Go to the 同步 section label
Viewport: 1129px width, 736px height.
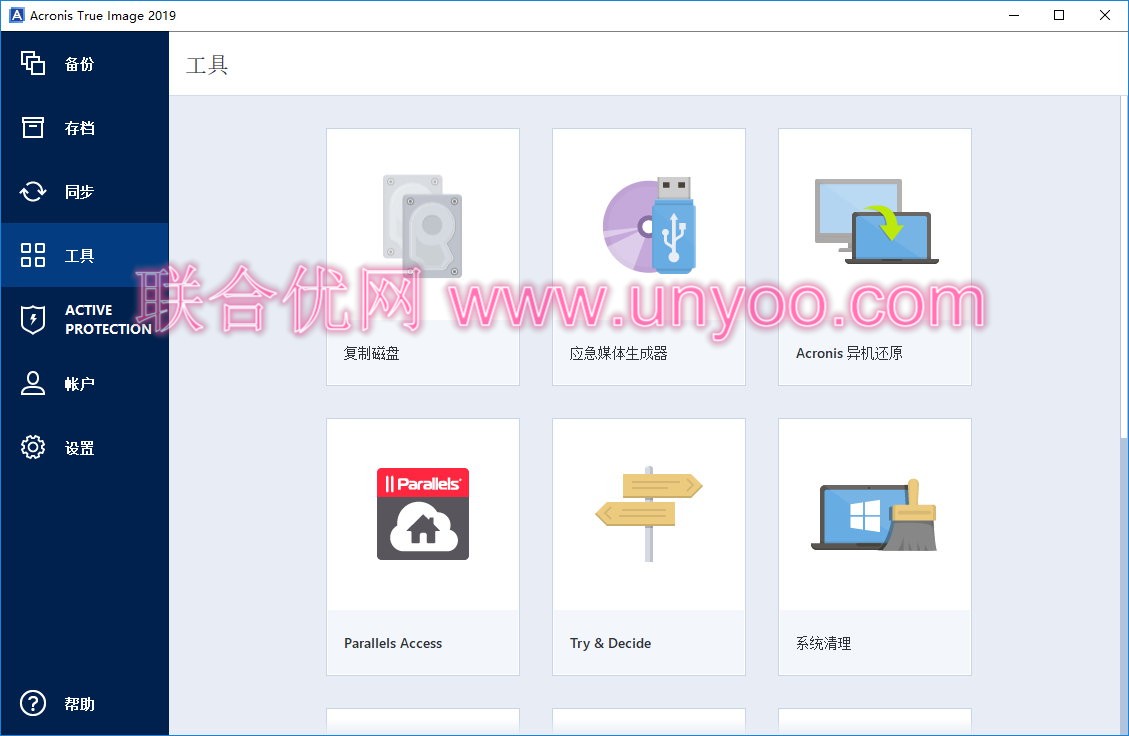pyautogui.click(x=79, y=192)
